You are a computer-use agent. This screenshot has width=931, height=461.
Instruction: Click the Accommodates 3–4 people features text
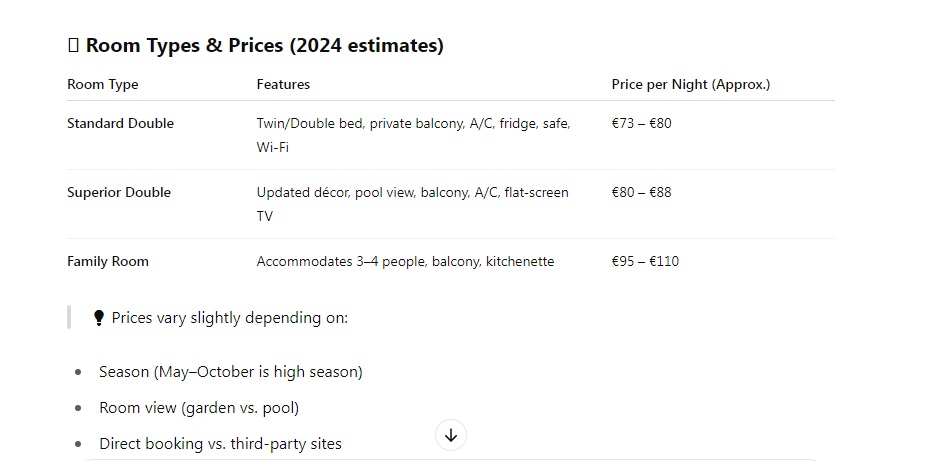tap(405, 261)
